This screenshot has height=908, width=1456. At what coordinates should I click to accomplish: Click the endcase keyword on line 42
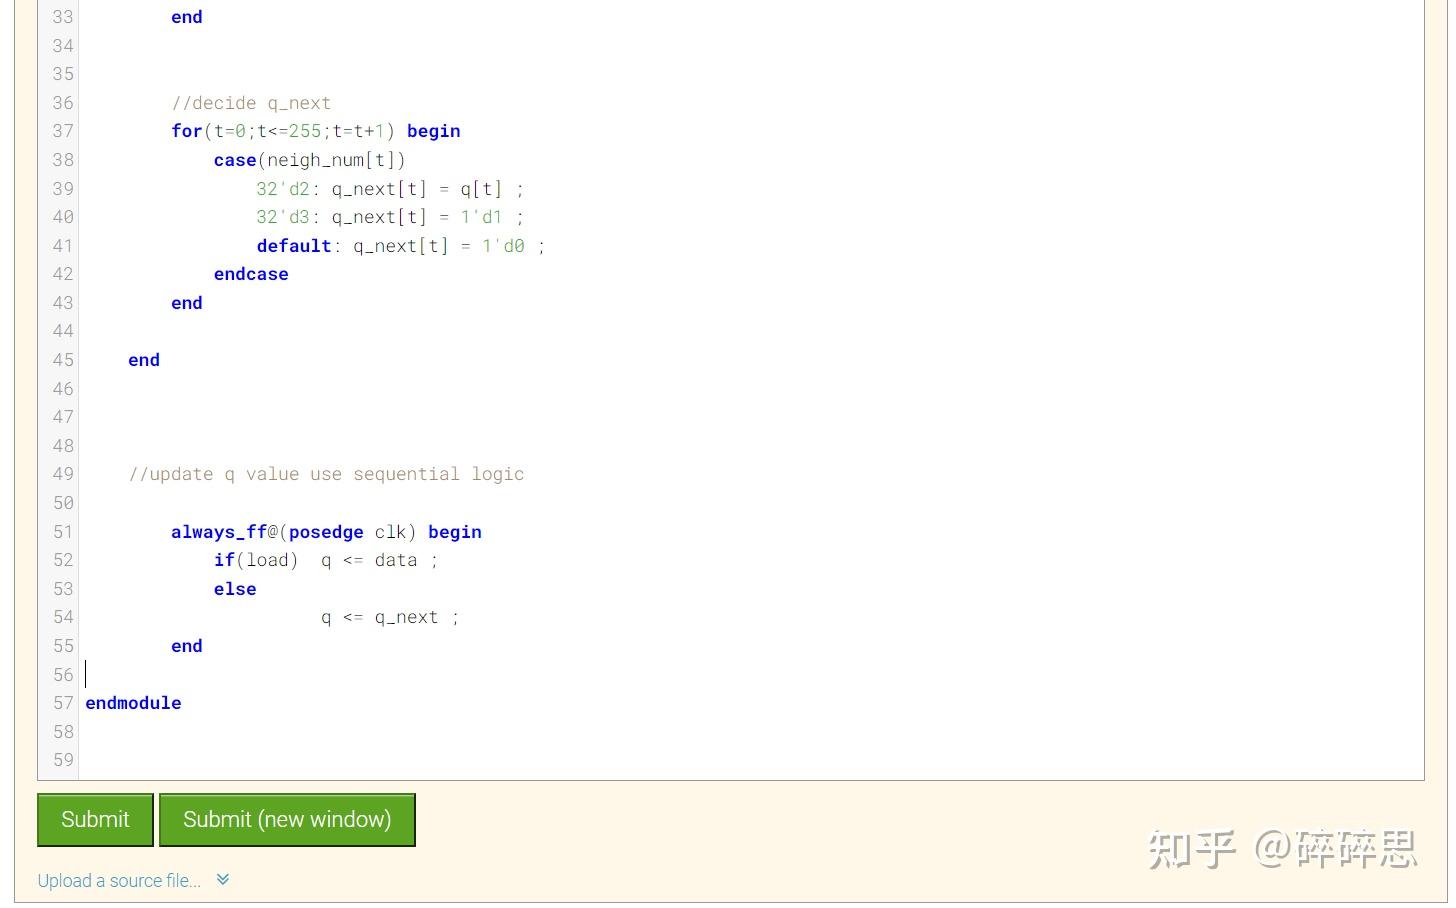click(x=250, y=274)
